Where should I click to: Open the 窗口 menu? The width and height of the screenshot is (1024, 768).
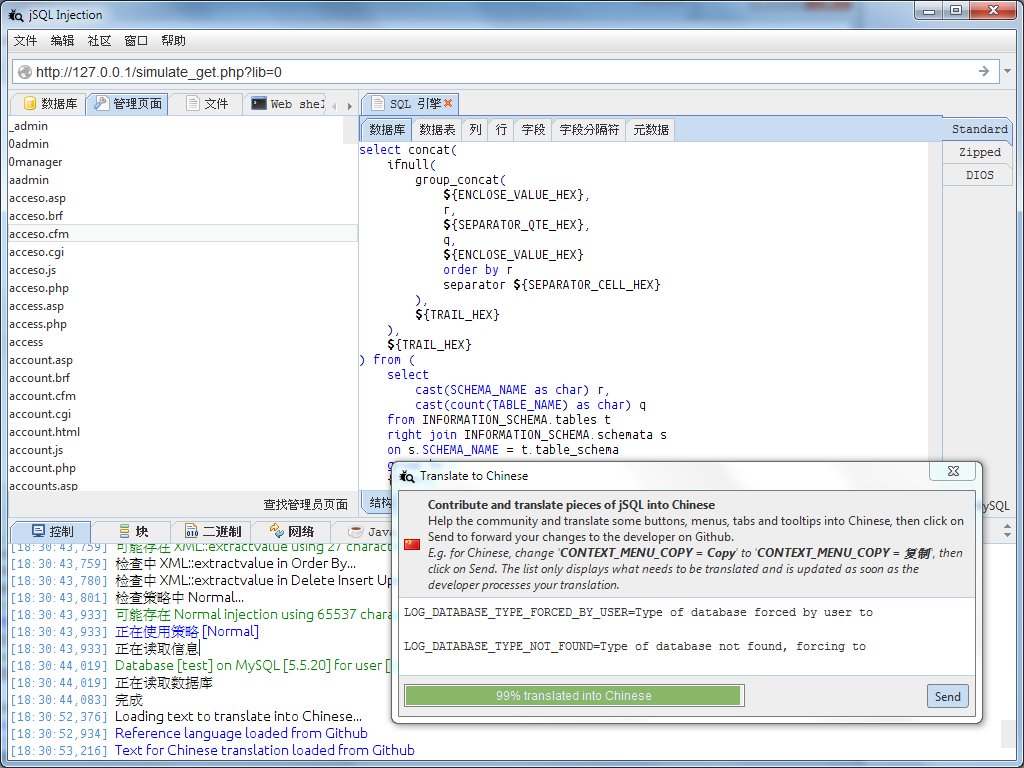[x=136, y=40]
